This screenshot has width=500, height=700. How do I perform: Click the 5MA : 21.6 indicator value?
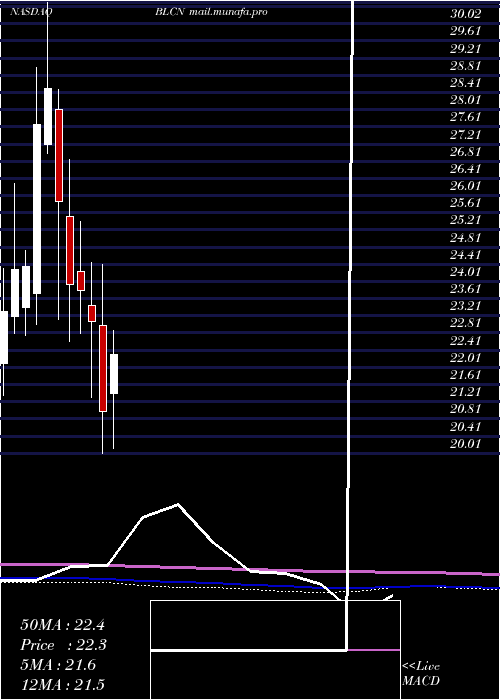tap(58, 665)
